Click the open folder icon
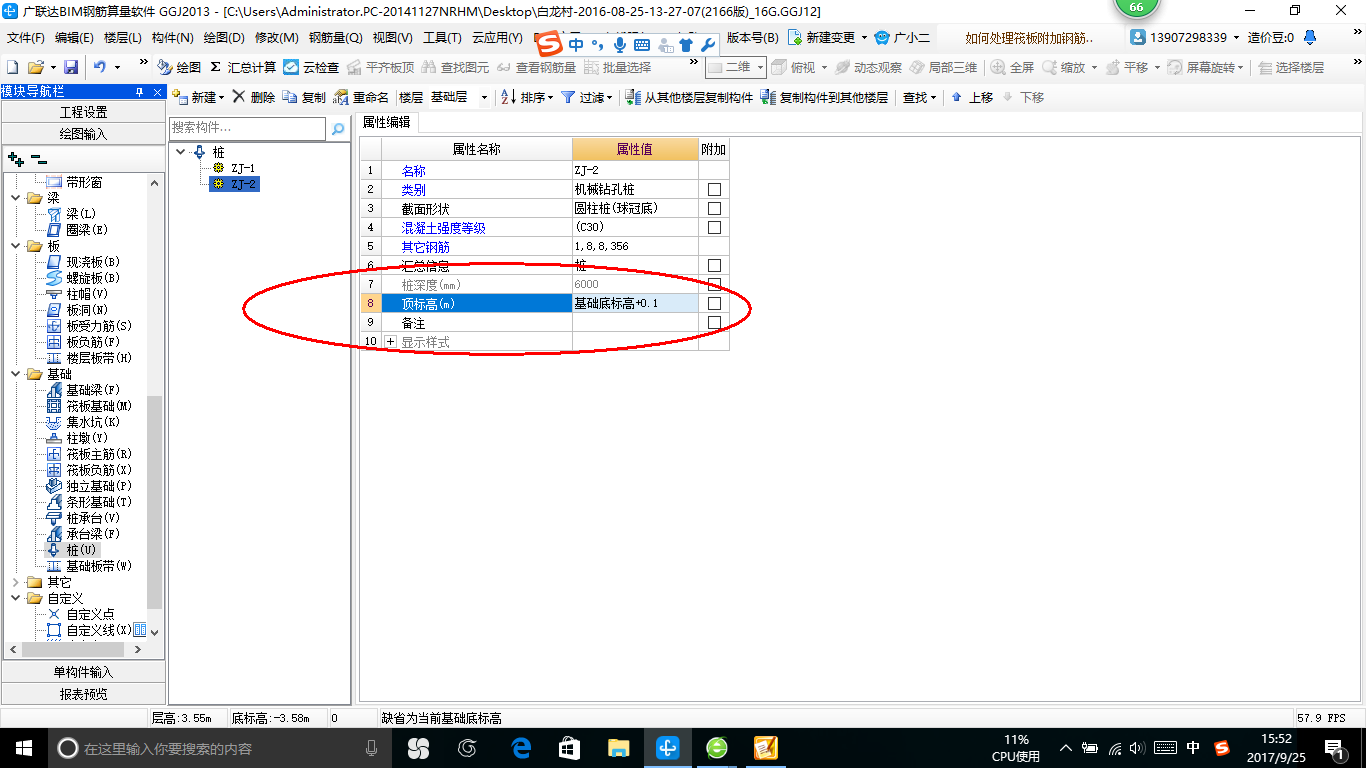This screenshot has width=1366, height=768. tap(35, 67)
